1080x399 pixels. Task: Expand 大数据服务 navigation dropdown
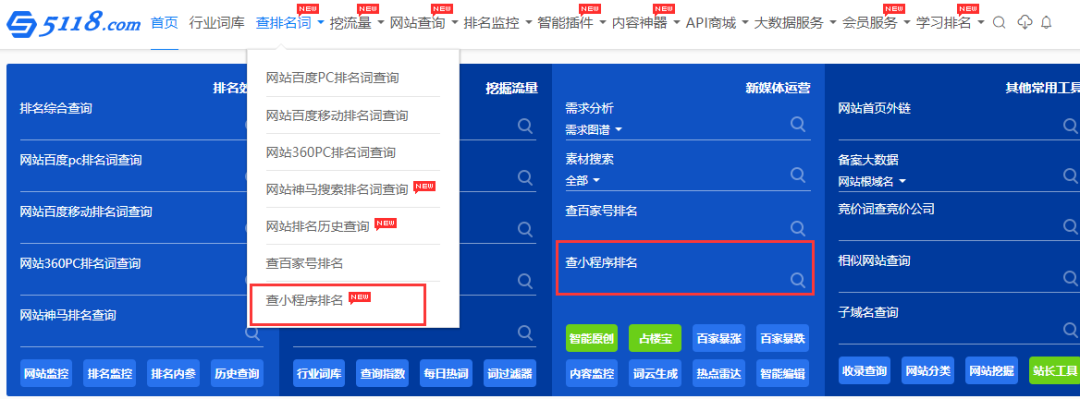click(796, 23)
